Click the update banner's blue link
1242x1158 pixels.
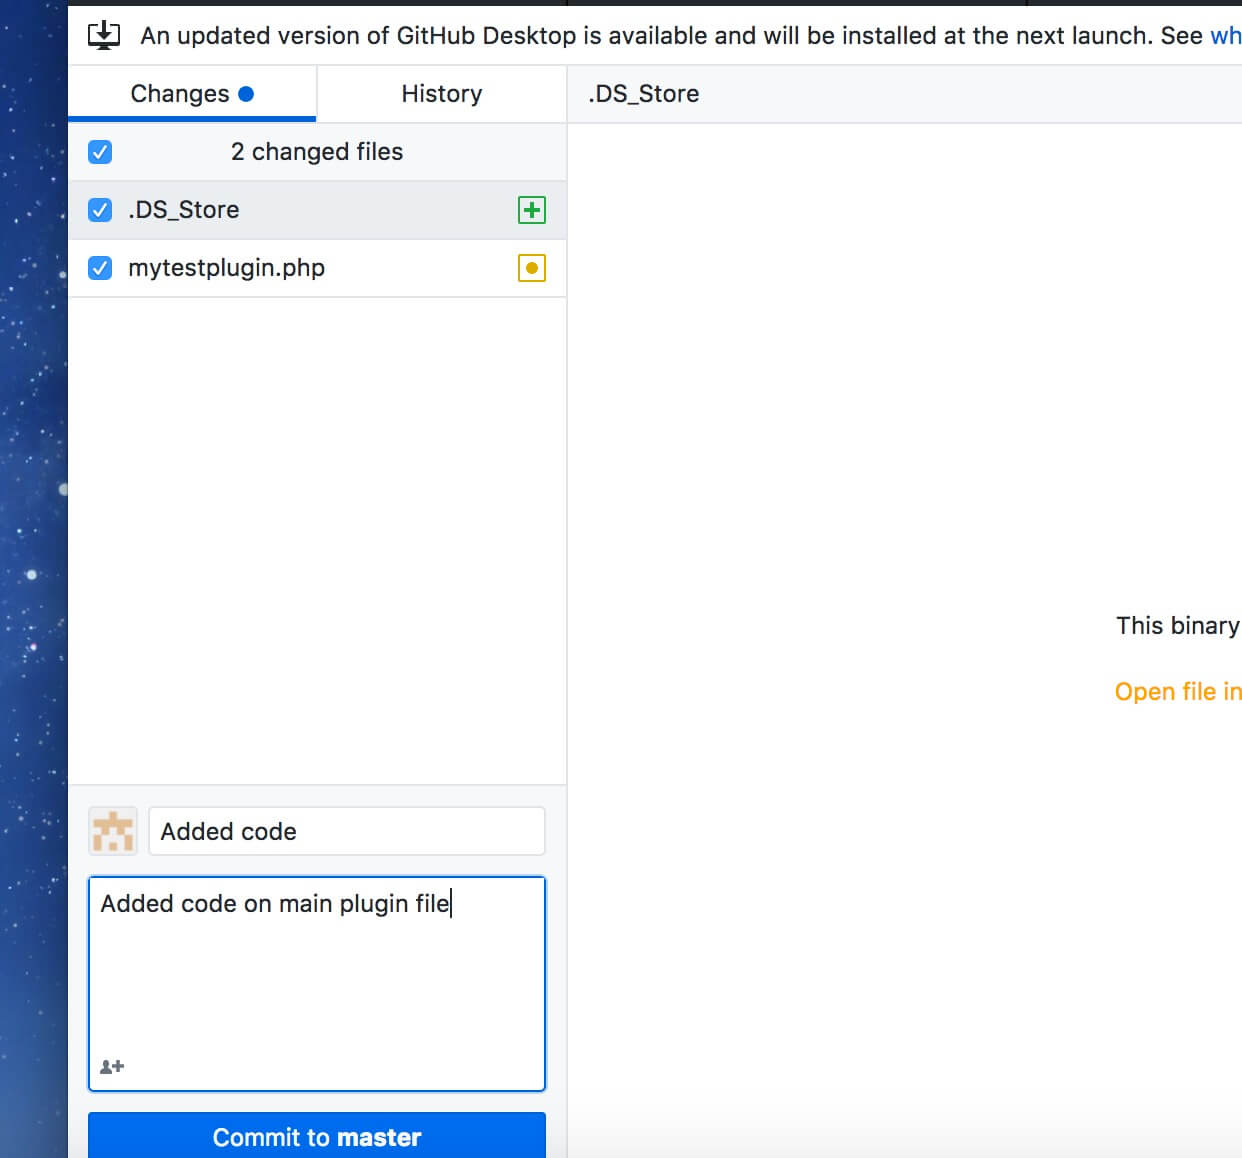[1226, 36]
